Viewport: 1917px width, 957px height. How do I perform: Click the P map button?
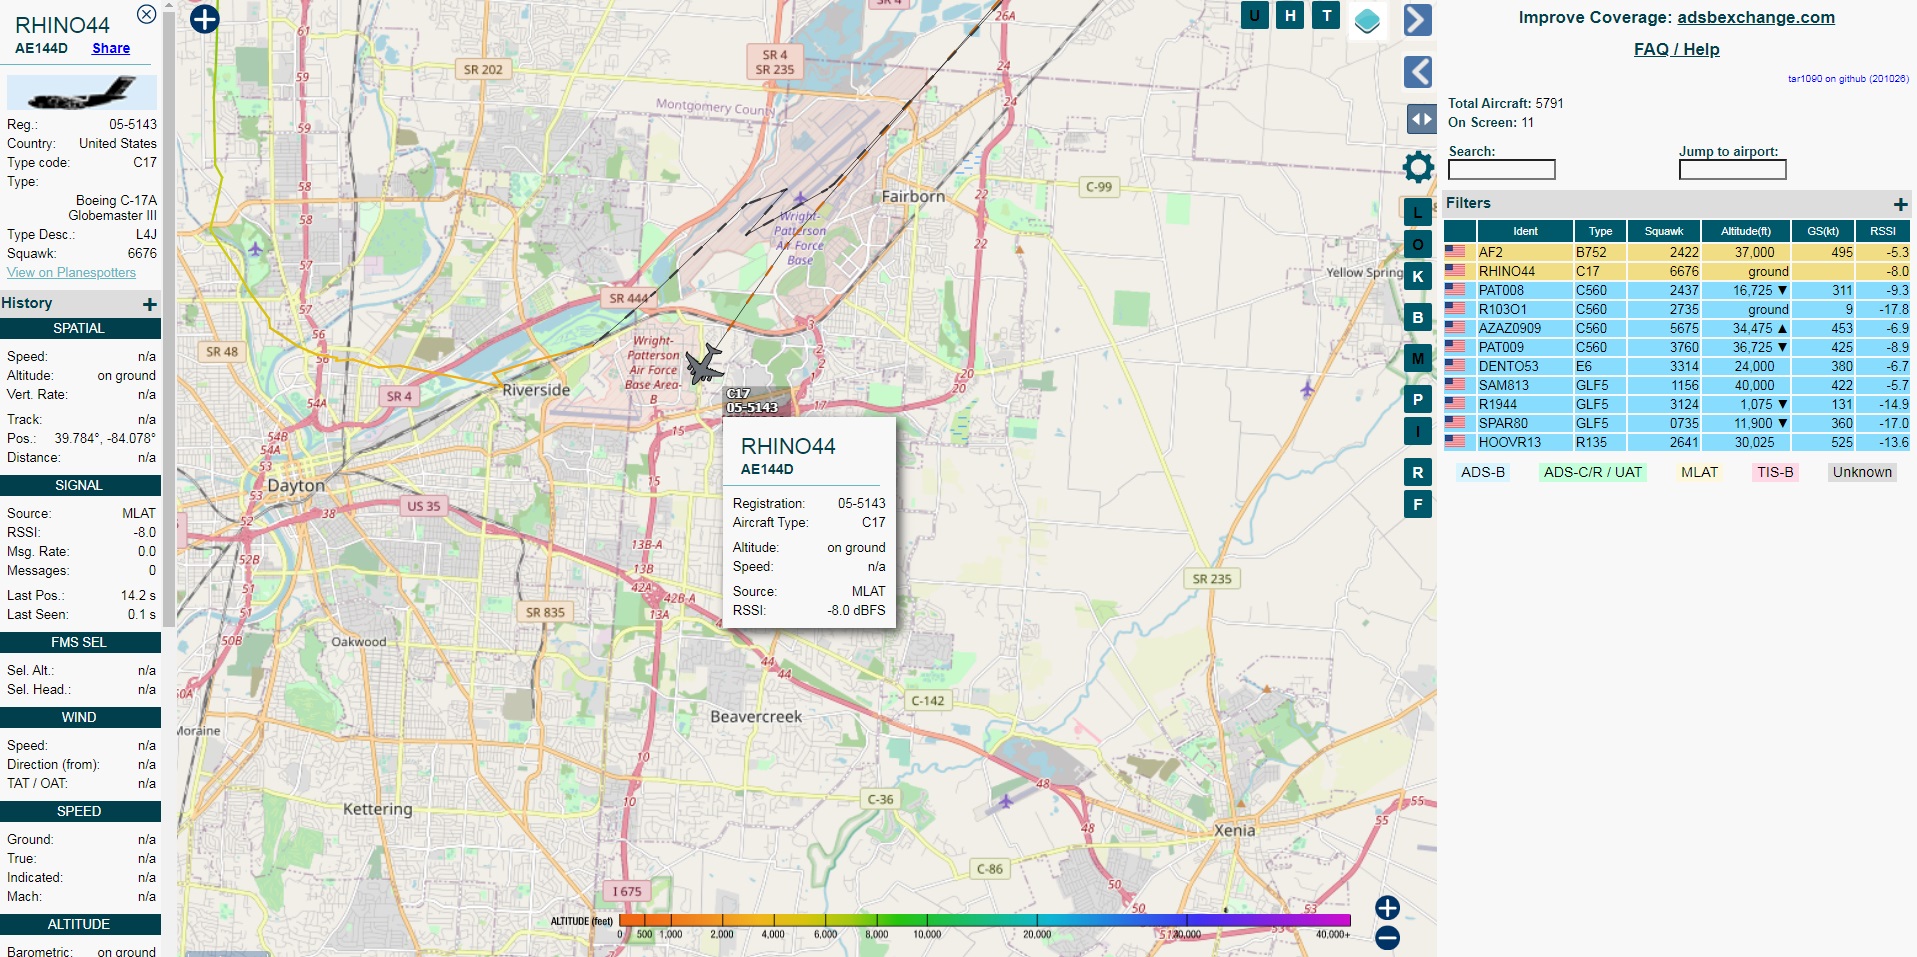pos(1417,399)
